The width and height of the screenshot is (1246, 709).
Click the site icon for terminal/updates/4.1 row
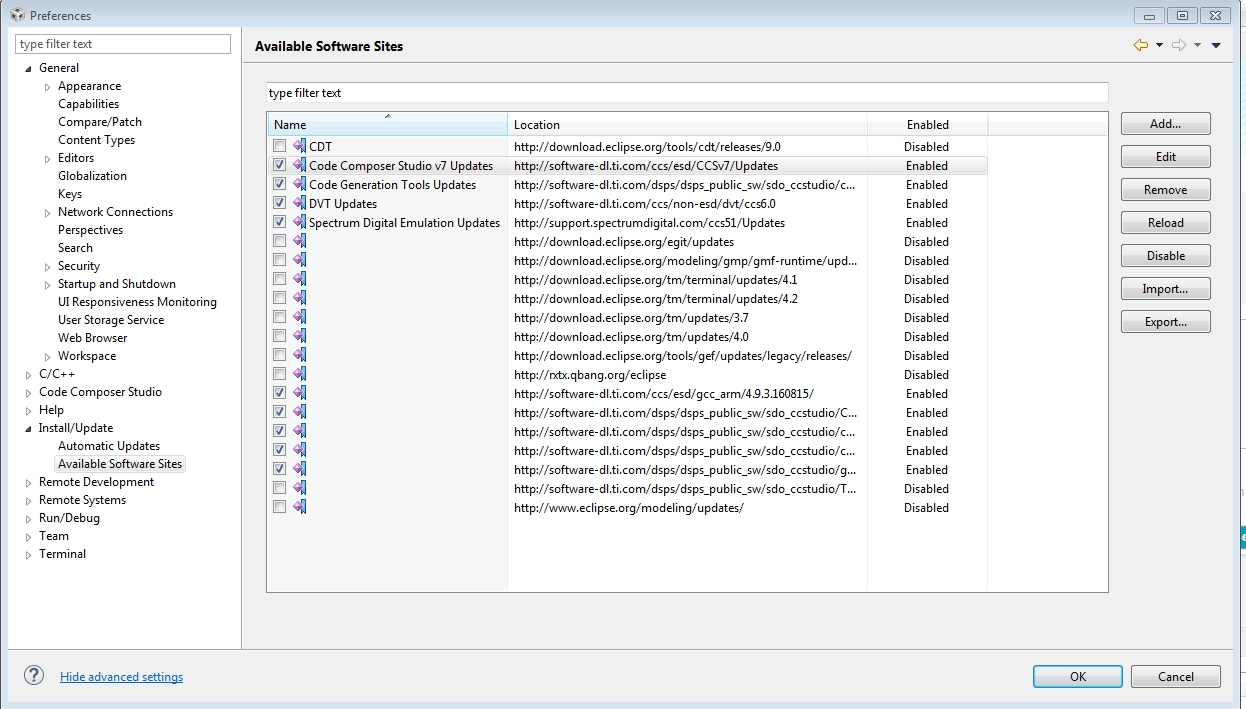(x=299, y=279)
